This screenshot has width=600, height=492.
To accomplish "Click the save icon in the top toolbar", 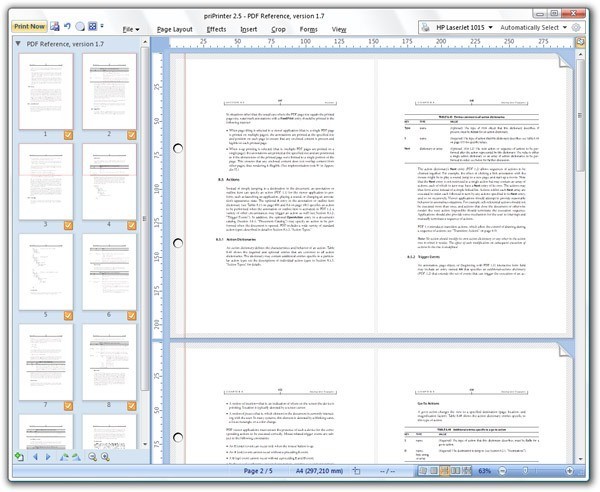I will [x=55, y=25].
